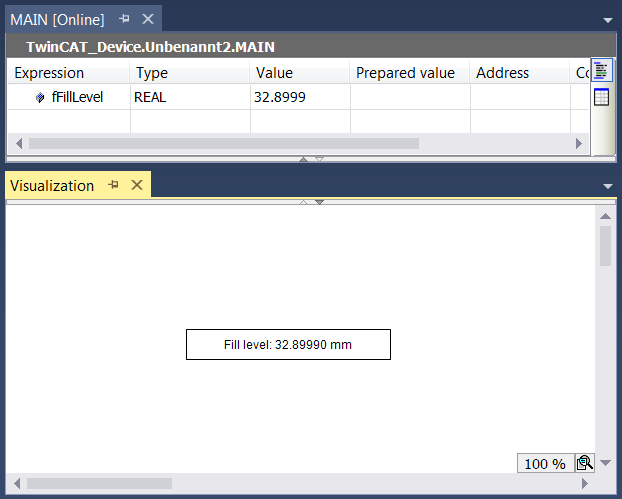Click the fFillLevel variable icon
The image size is (622, 499).
coord(40,98)
